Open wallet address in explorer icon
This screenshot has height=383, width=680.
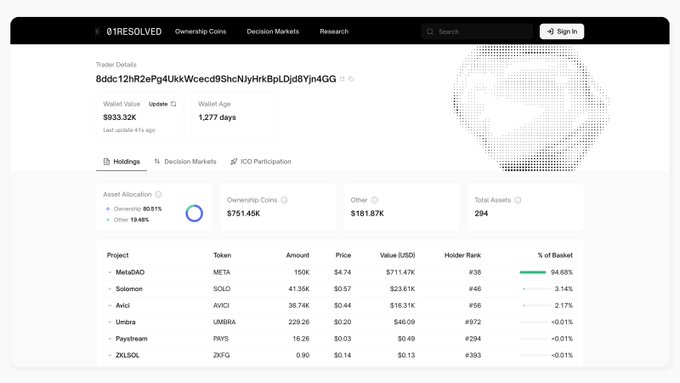coord(342,79)
